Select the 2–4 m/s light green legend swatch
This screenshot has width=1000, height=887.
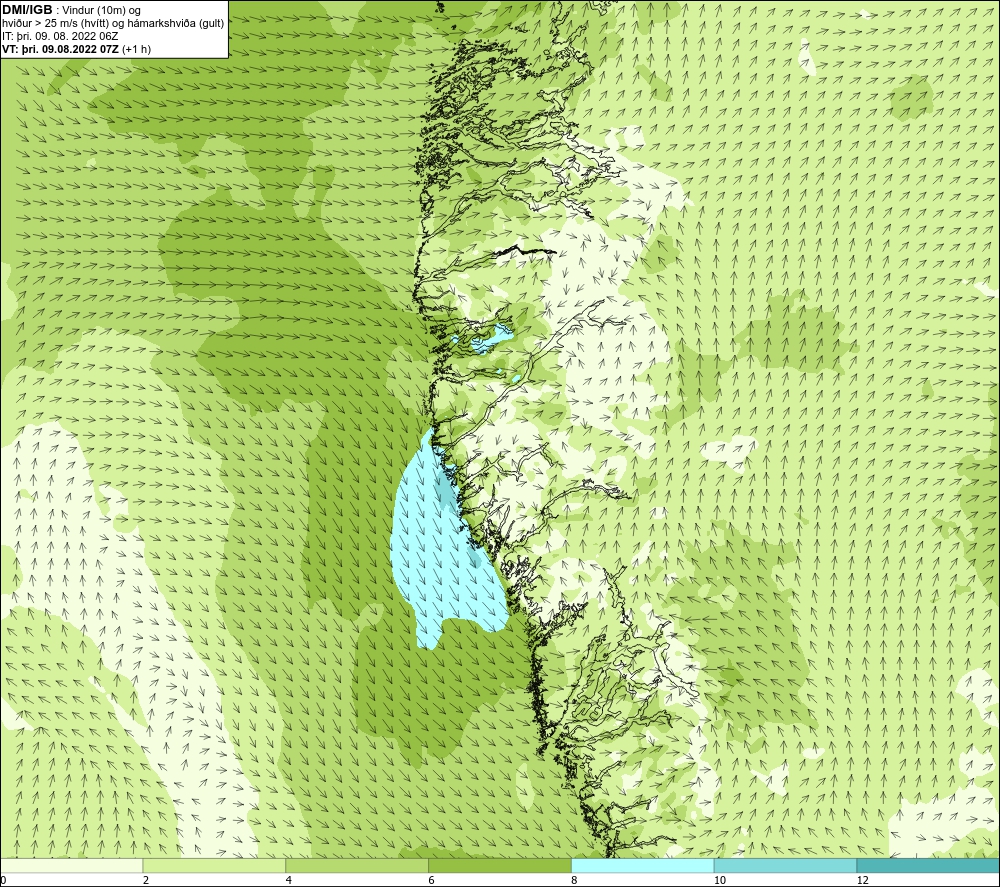click(x=214, y=865)
